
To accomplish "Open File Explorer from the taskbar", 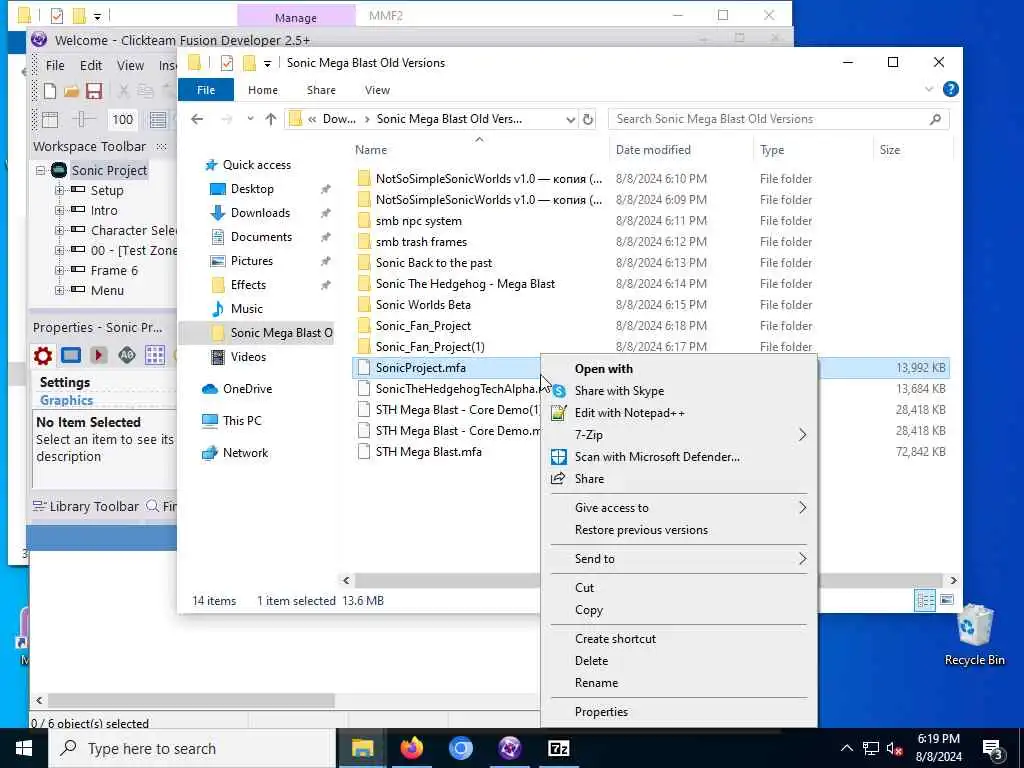I will coord(362,748).
